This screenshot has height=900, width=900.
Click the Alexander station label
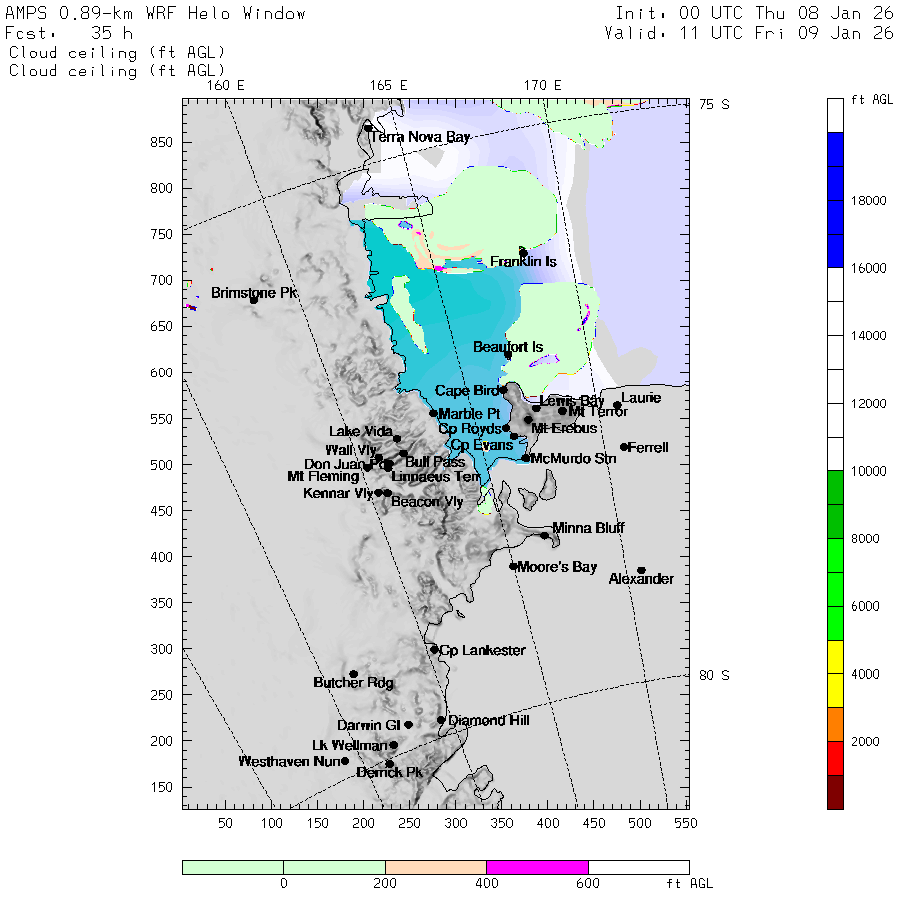641,579
